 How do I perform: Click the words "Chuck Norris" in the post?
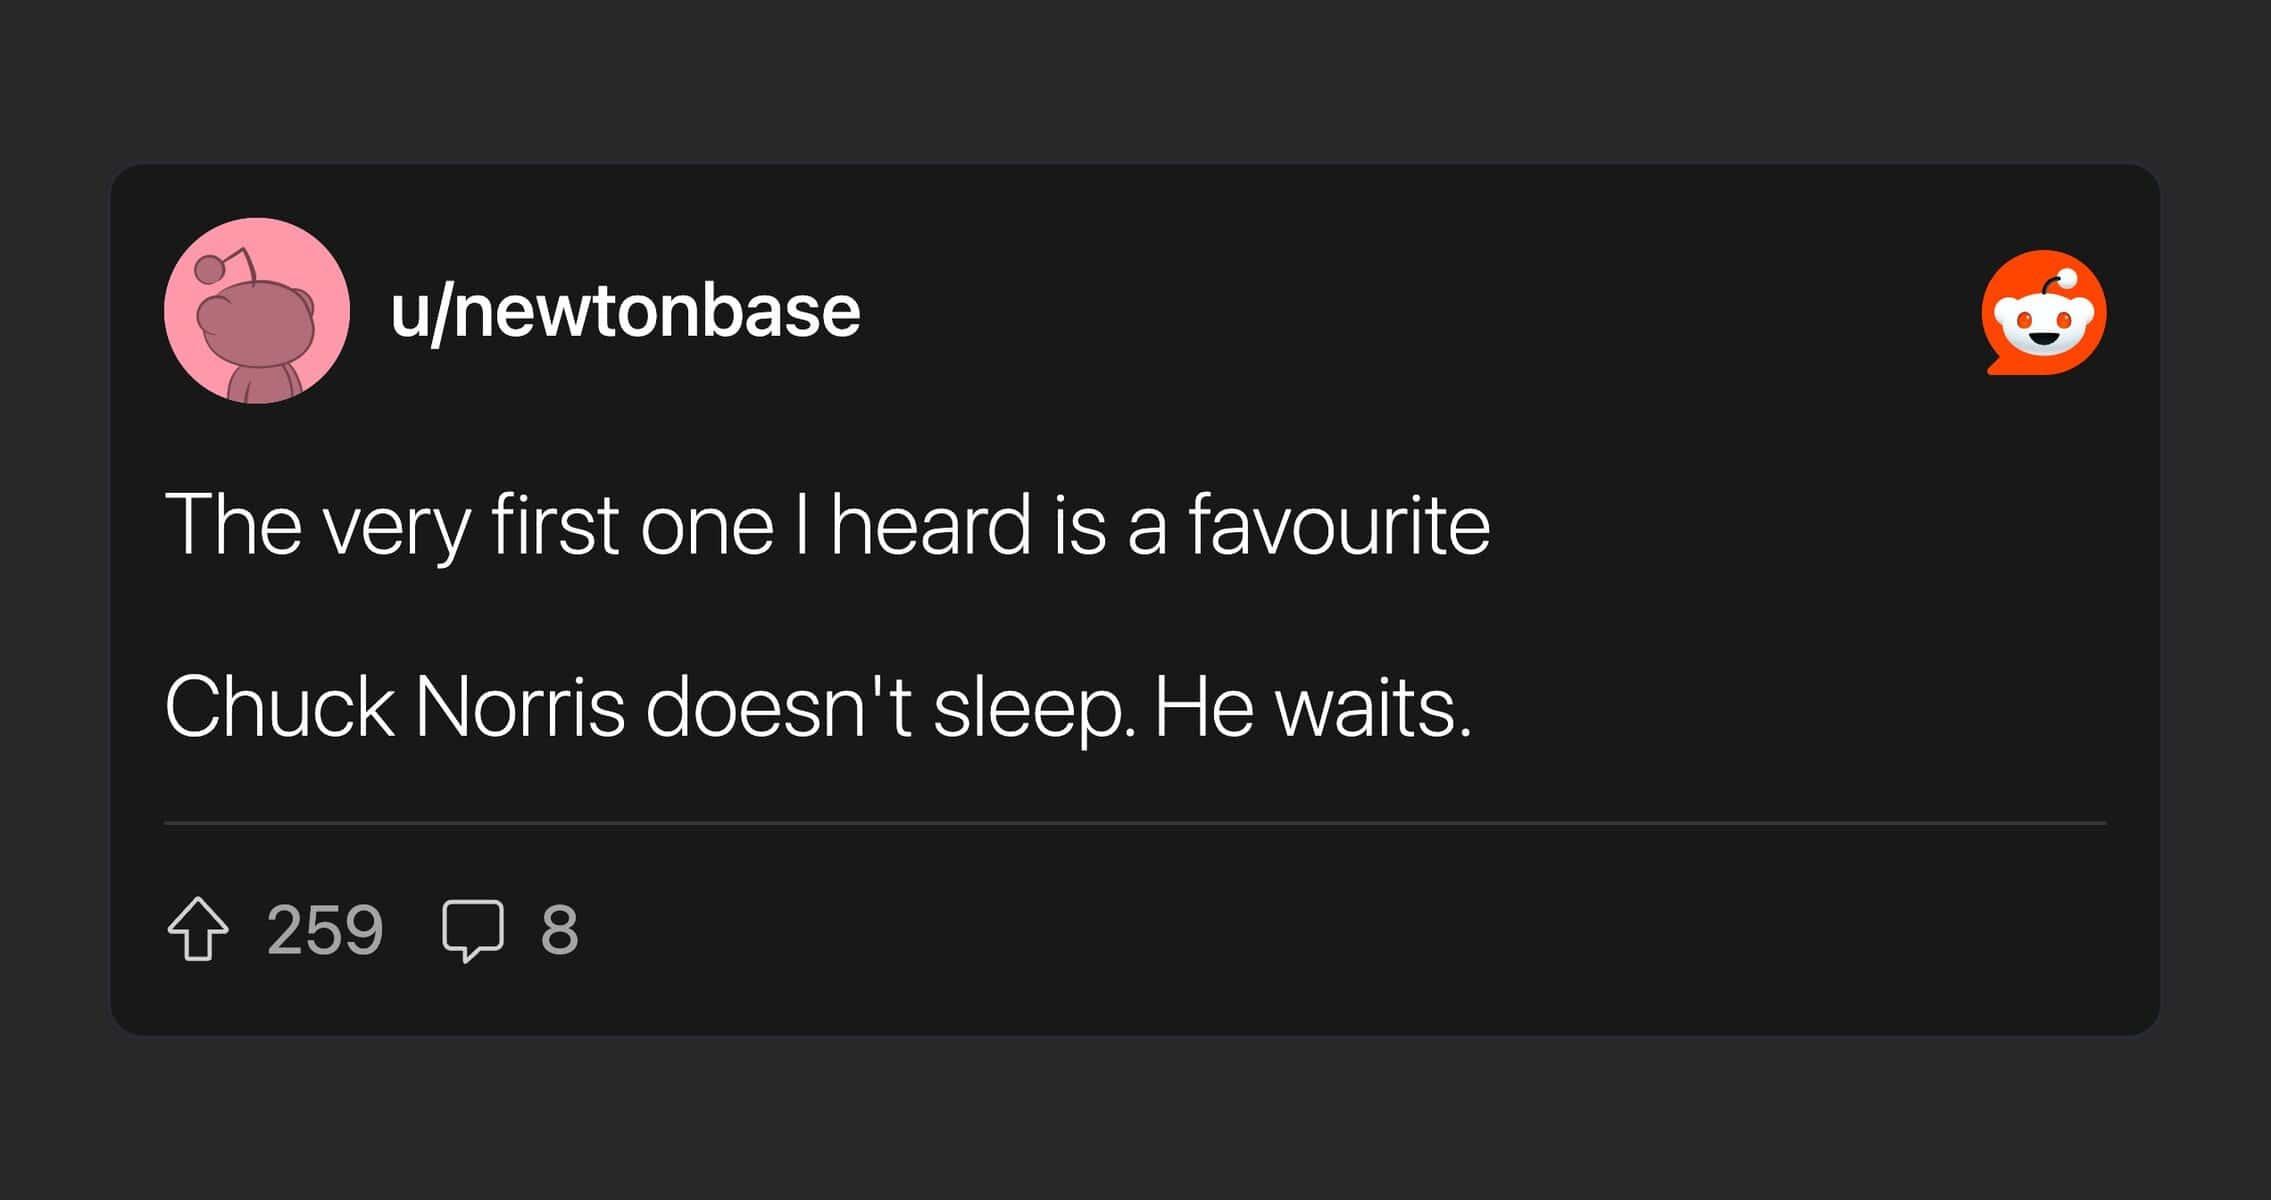(394, 707)
